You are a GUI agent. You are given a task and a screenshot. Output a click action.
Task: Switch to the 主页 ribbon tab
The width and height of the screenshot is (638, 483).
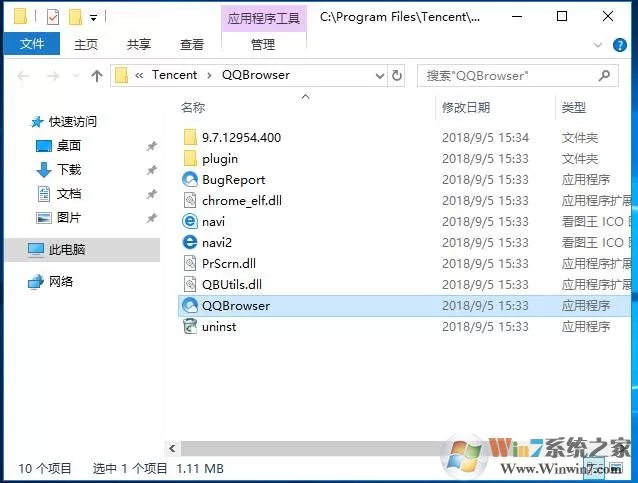[86, 44]
